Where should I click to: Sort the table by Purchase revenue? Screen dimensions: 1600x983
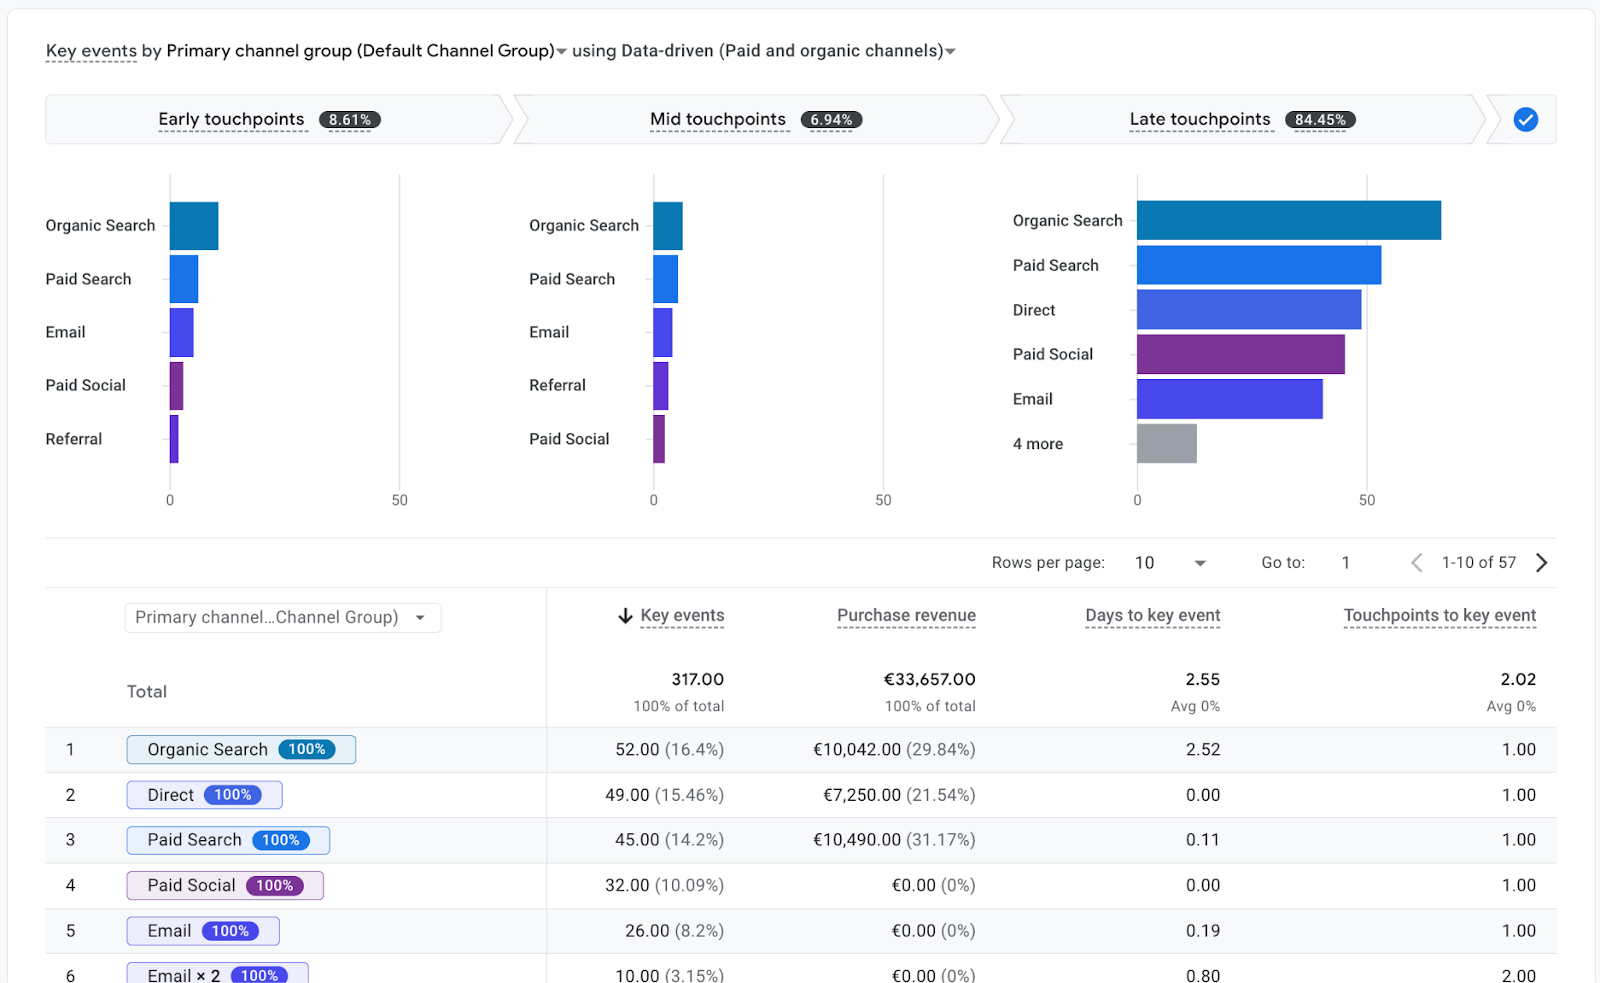[x=905, y=616]
